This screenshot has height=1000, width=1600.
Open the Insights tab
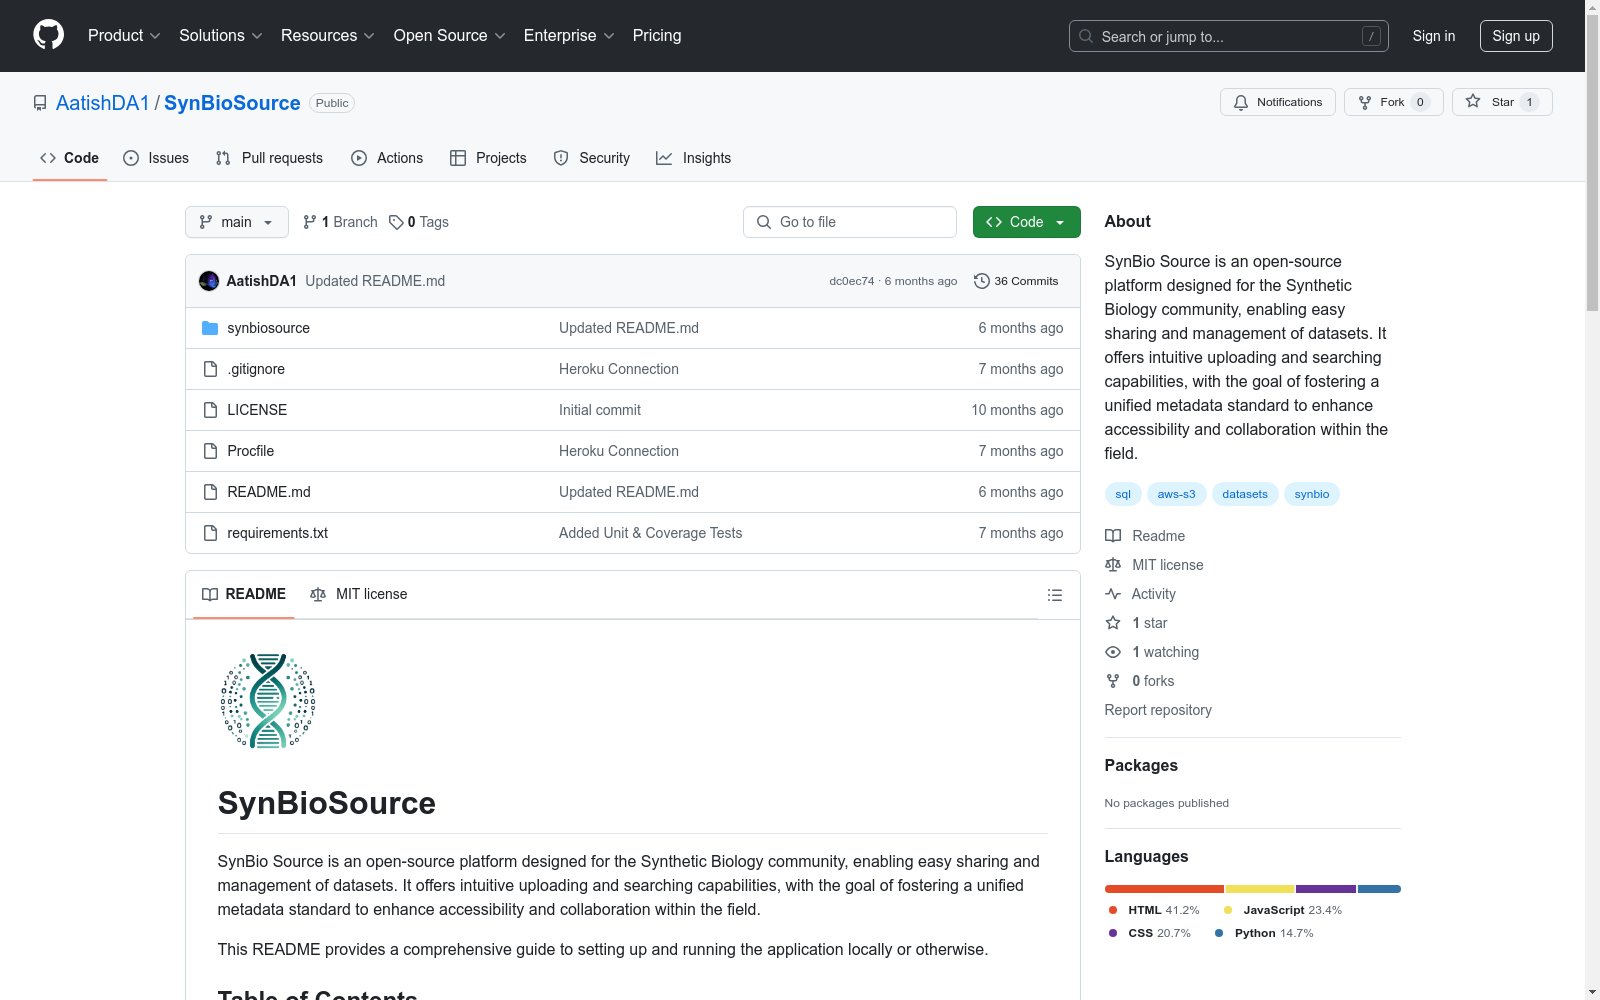pos(694,158)
